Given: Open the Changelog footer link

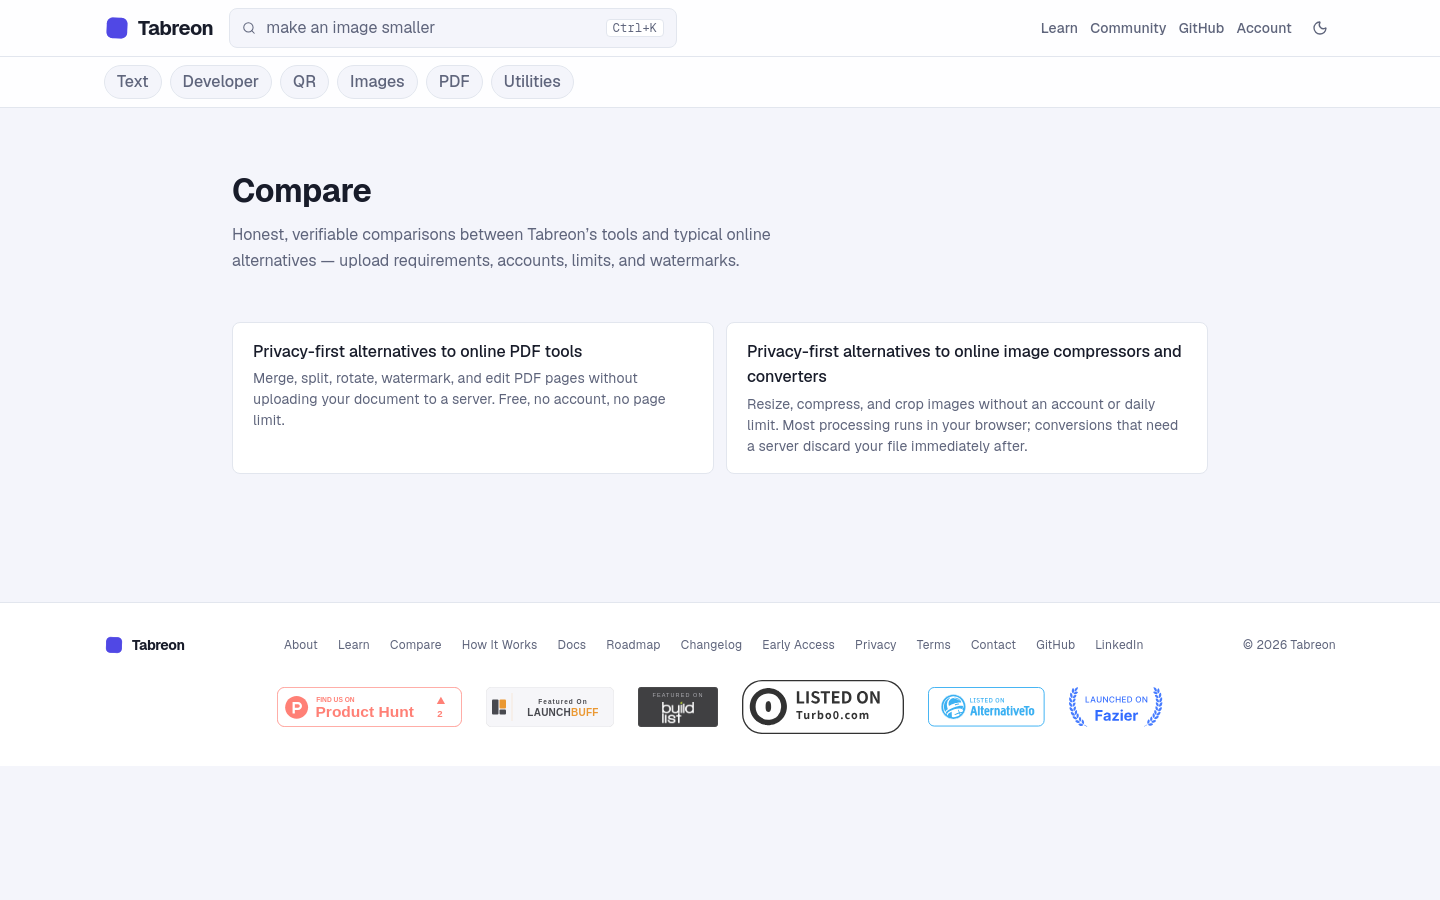Looking at the screenshot, I should (x=711, y=645).
